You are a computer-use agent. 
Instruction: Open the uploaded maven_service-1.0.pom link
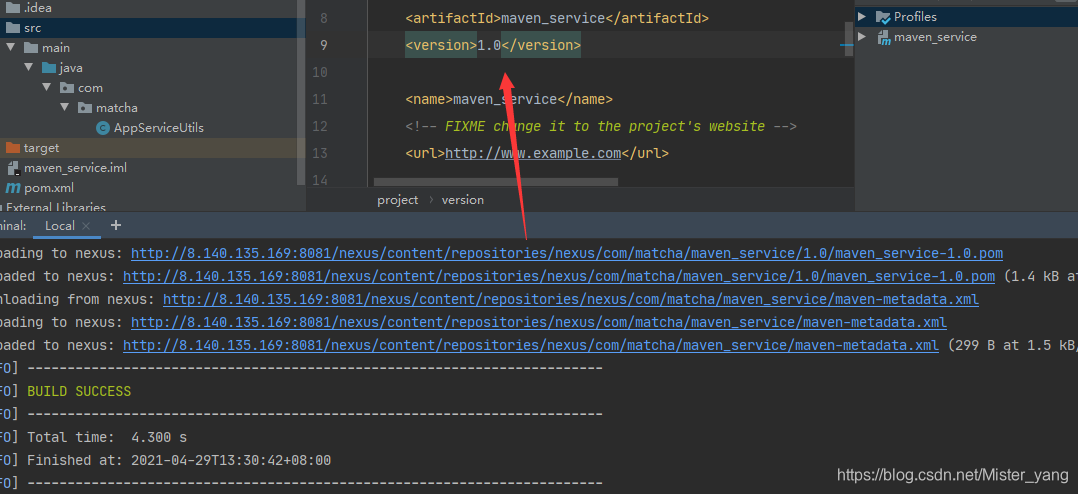[558, 277]
